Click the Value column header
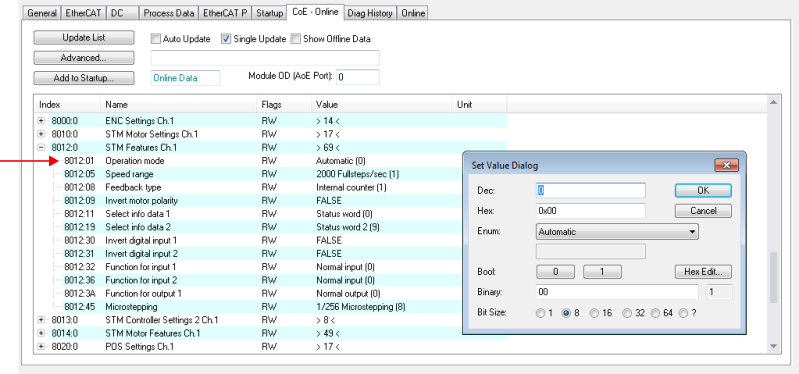799x374 pixels. 382,104
